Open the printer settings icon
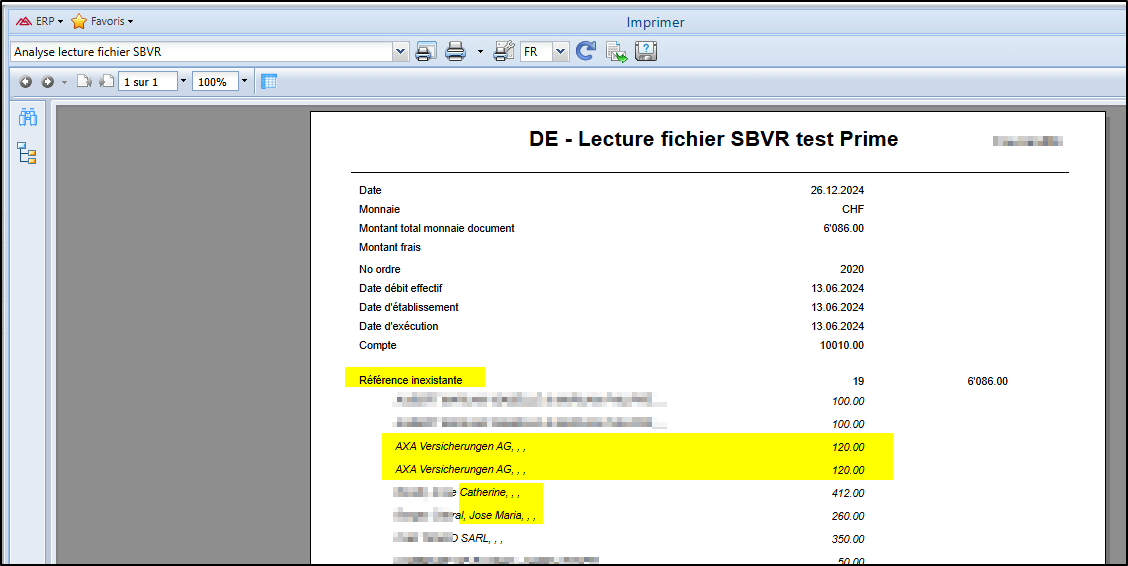1128x566 pixels. click(504, 52)
